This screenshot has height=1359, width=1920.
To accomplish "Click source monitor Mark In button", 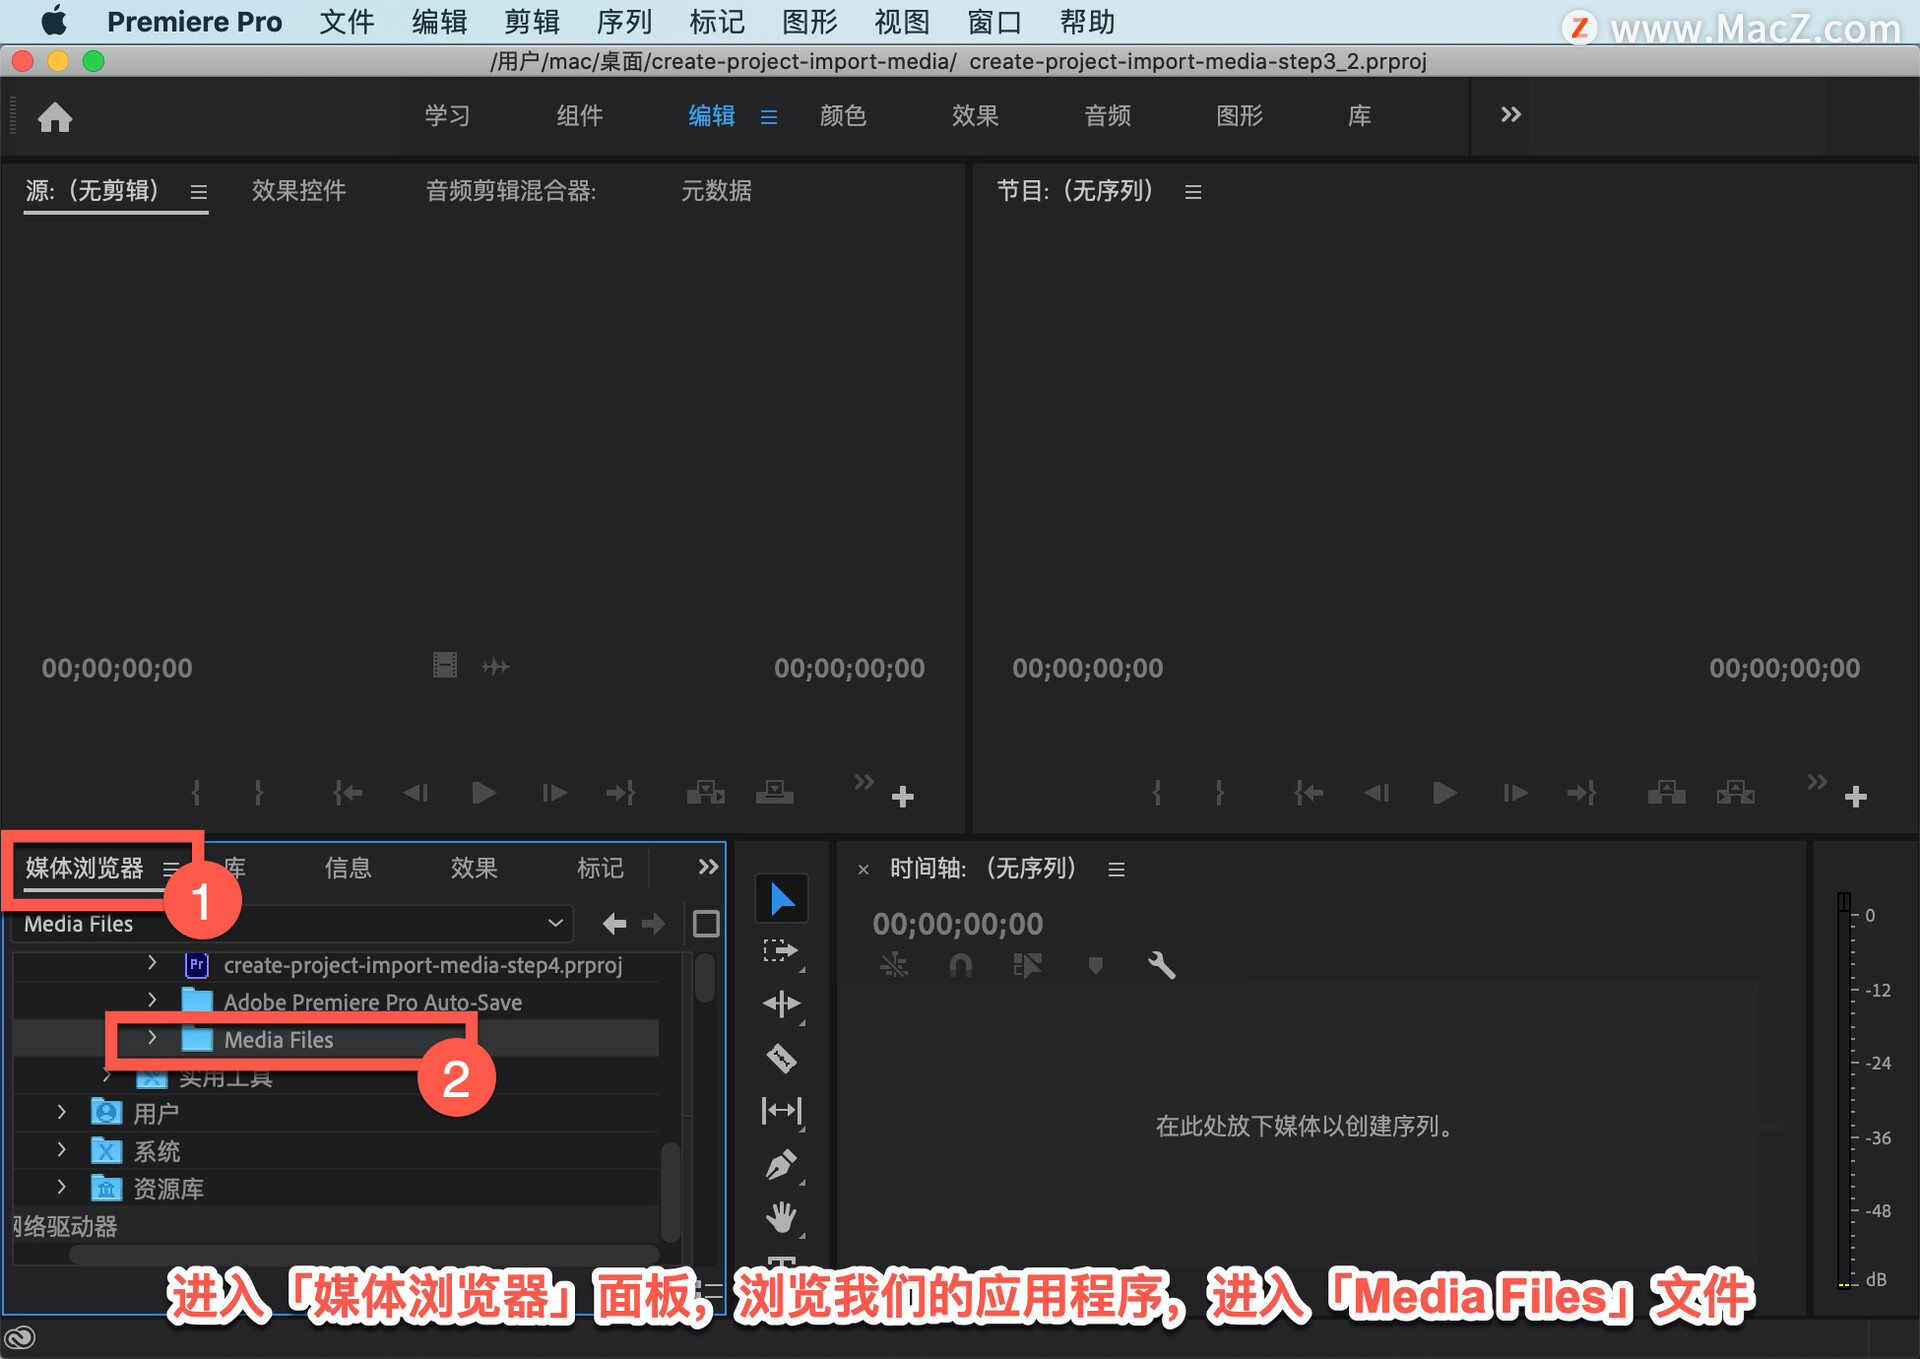I will coord(196,793).
